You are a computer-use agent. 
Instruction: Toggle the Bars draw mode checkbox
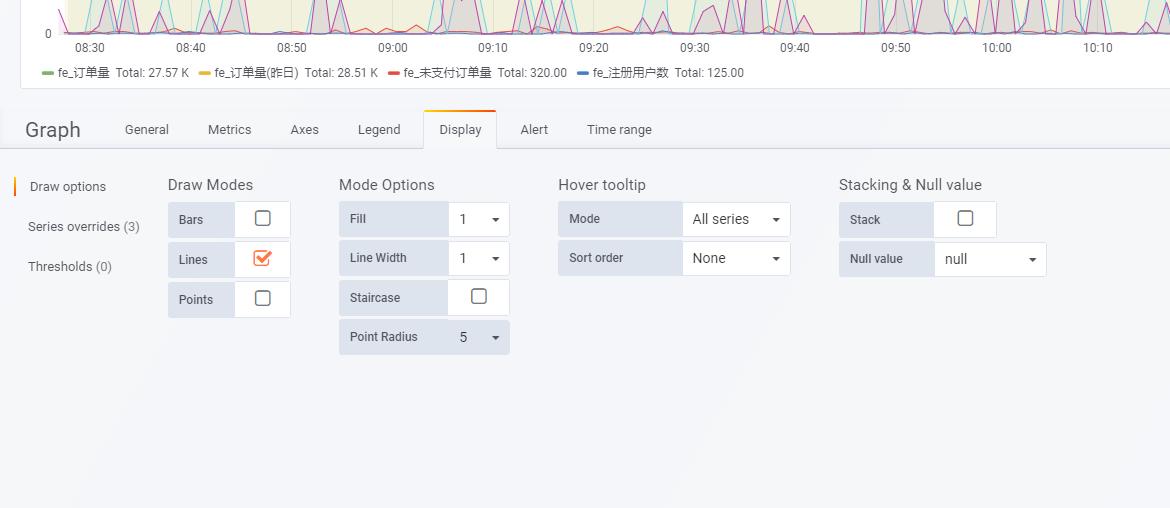[x=262, y=218]
